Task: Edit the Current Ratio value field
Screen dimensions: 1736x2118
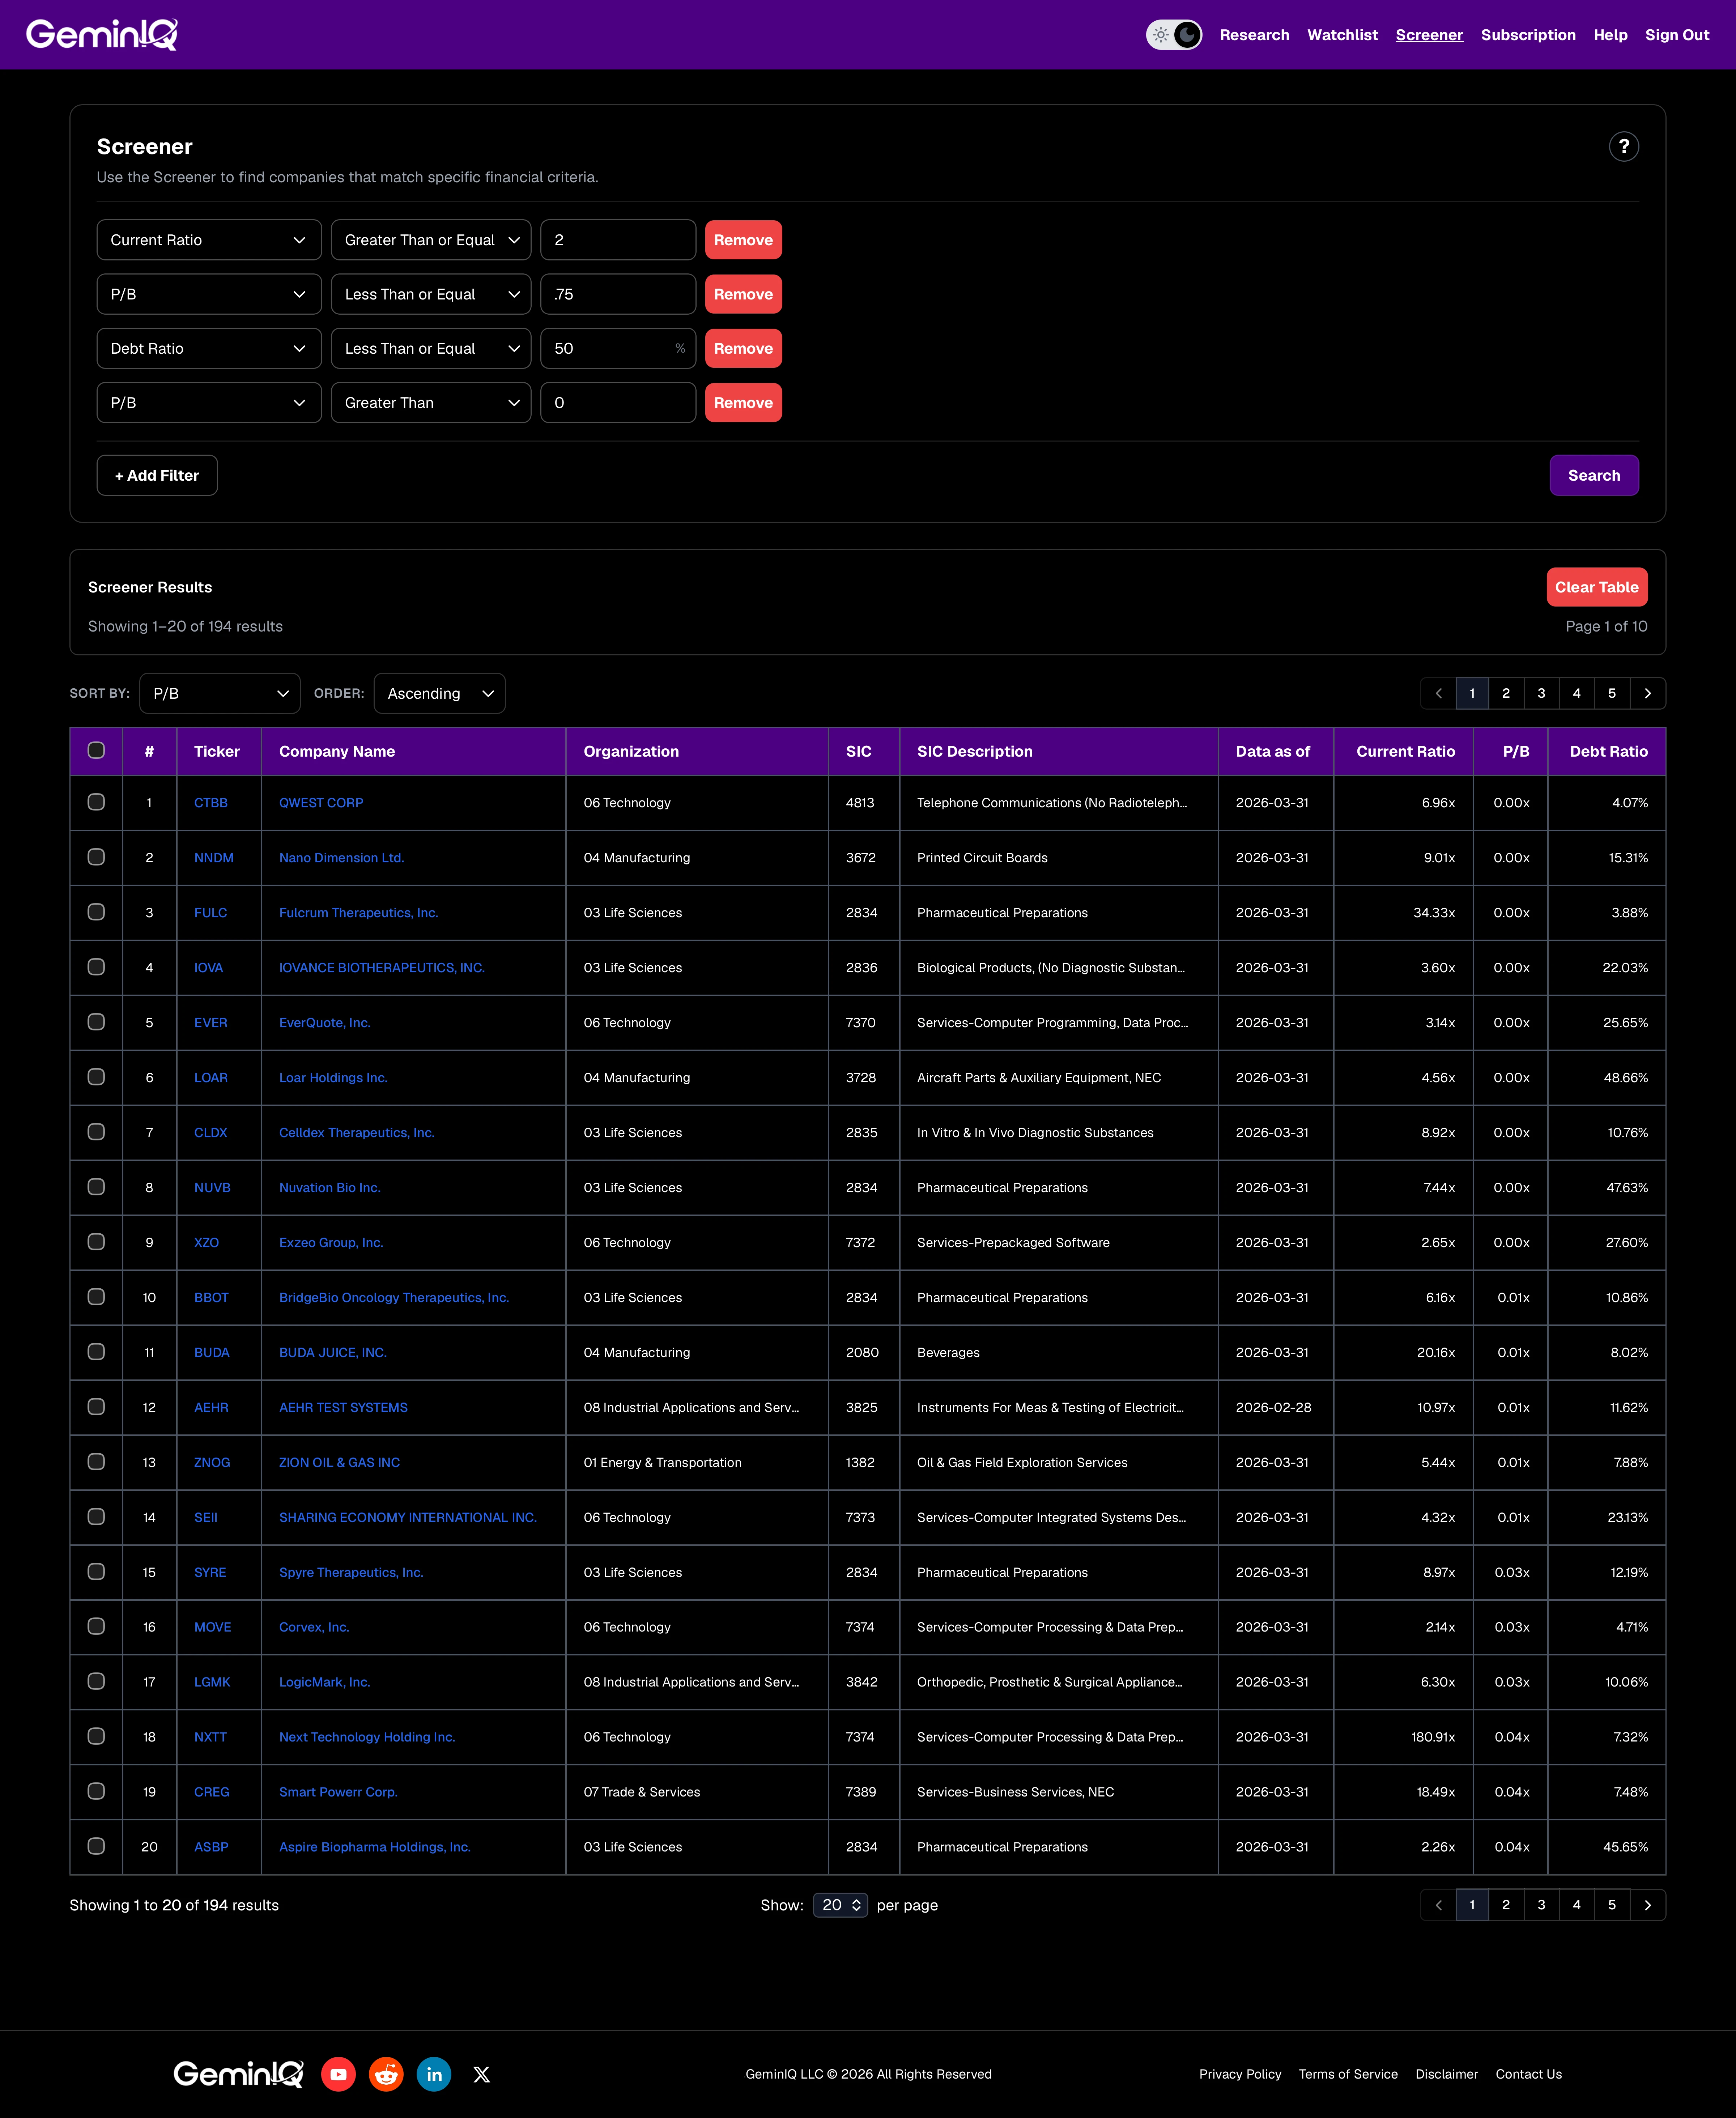Action: [618, 240]
